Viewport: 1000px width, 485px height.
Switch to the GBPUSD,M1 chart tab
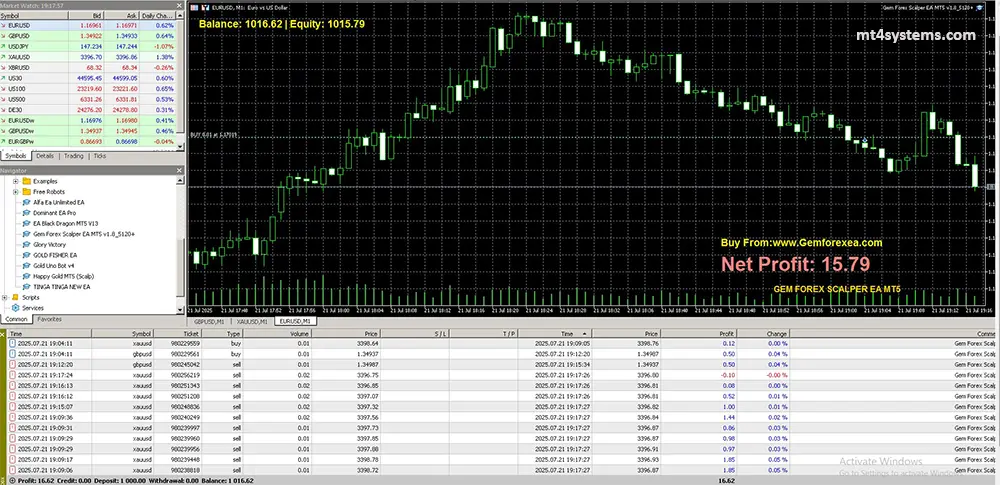(209, 322)
